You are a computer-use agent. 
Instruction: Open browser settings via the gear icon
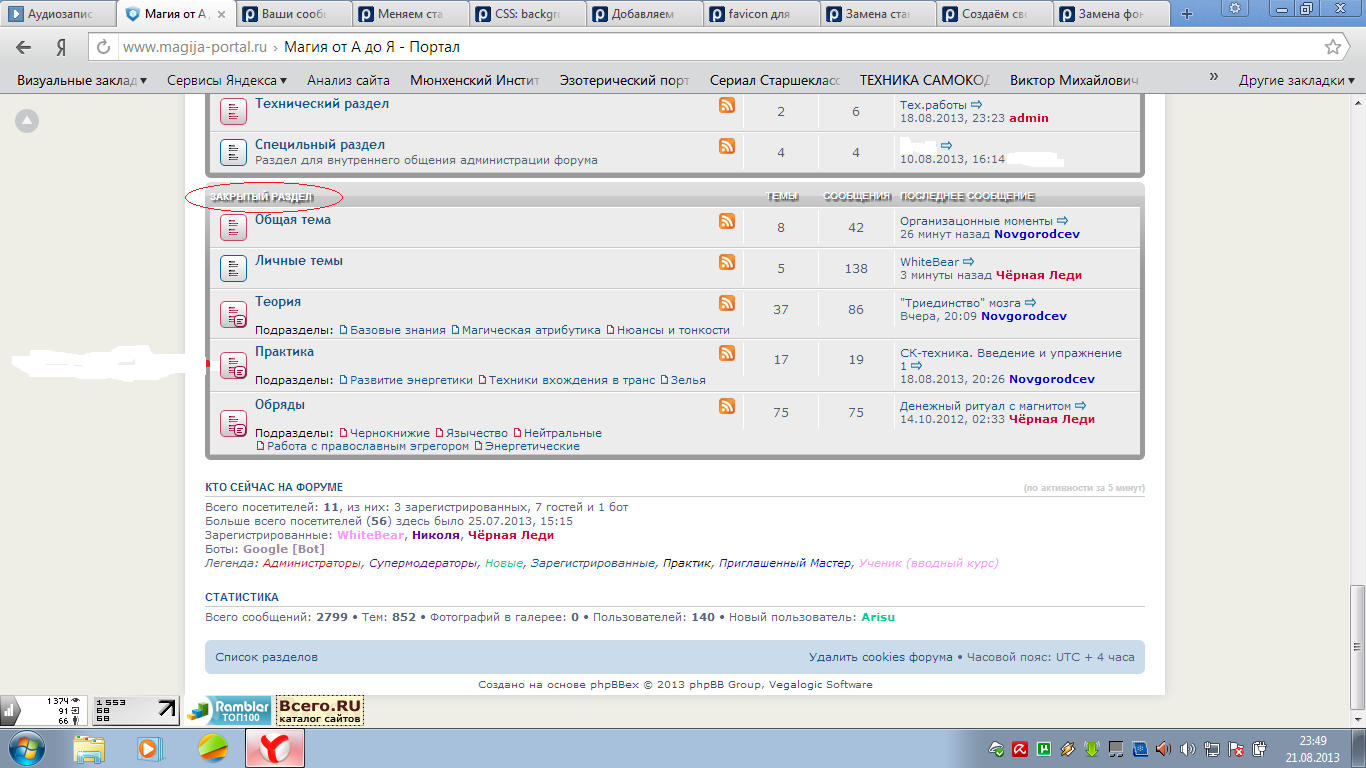pyautogui.click(x=1235, y=9)
